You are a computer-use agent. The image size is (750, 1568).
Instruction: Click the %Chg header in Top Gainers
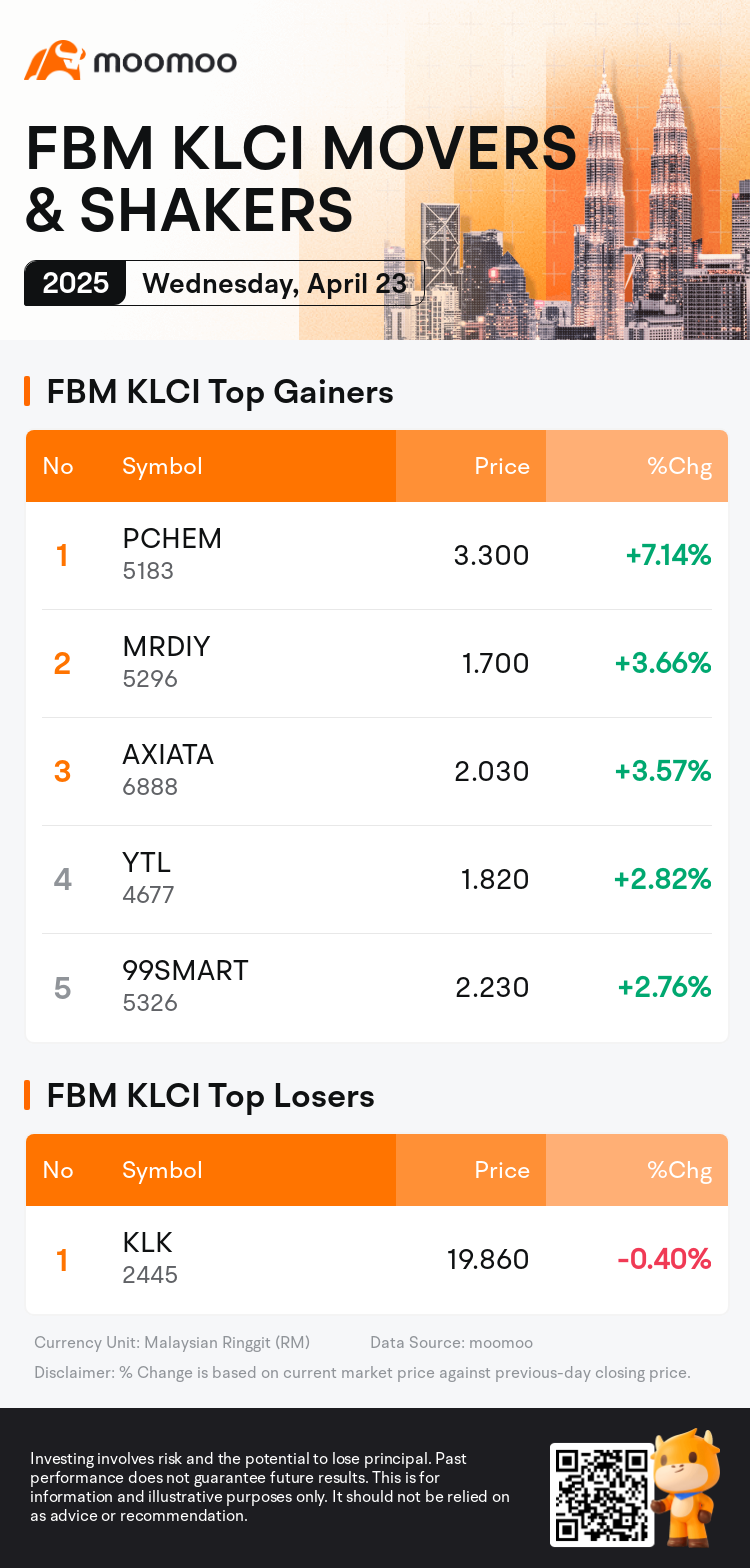tap(679, 466)
